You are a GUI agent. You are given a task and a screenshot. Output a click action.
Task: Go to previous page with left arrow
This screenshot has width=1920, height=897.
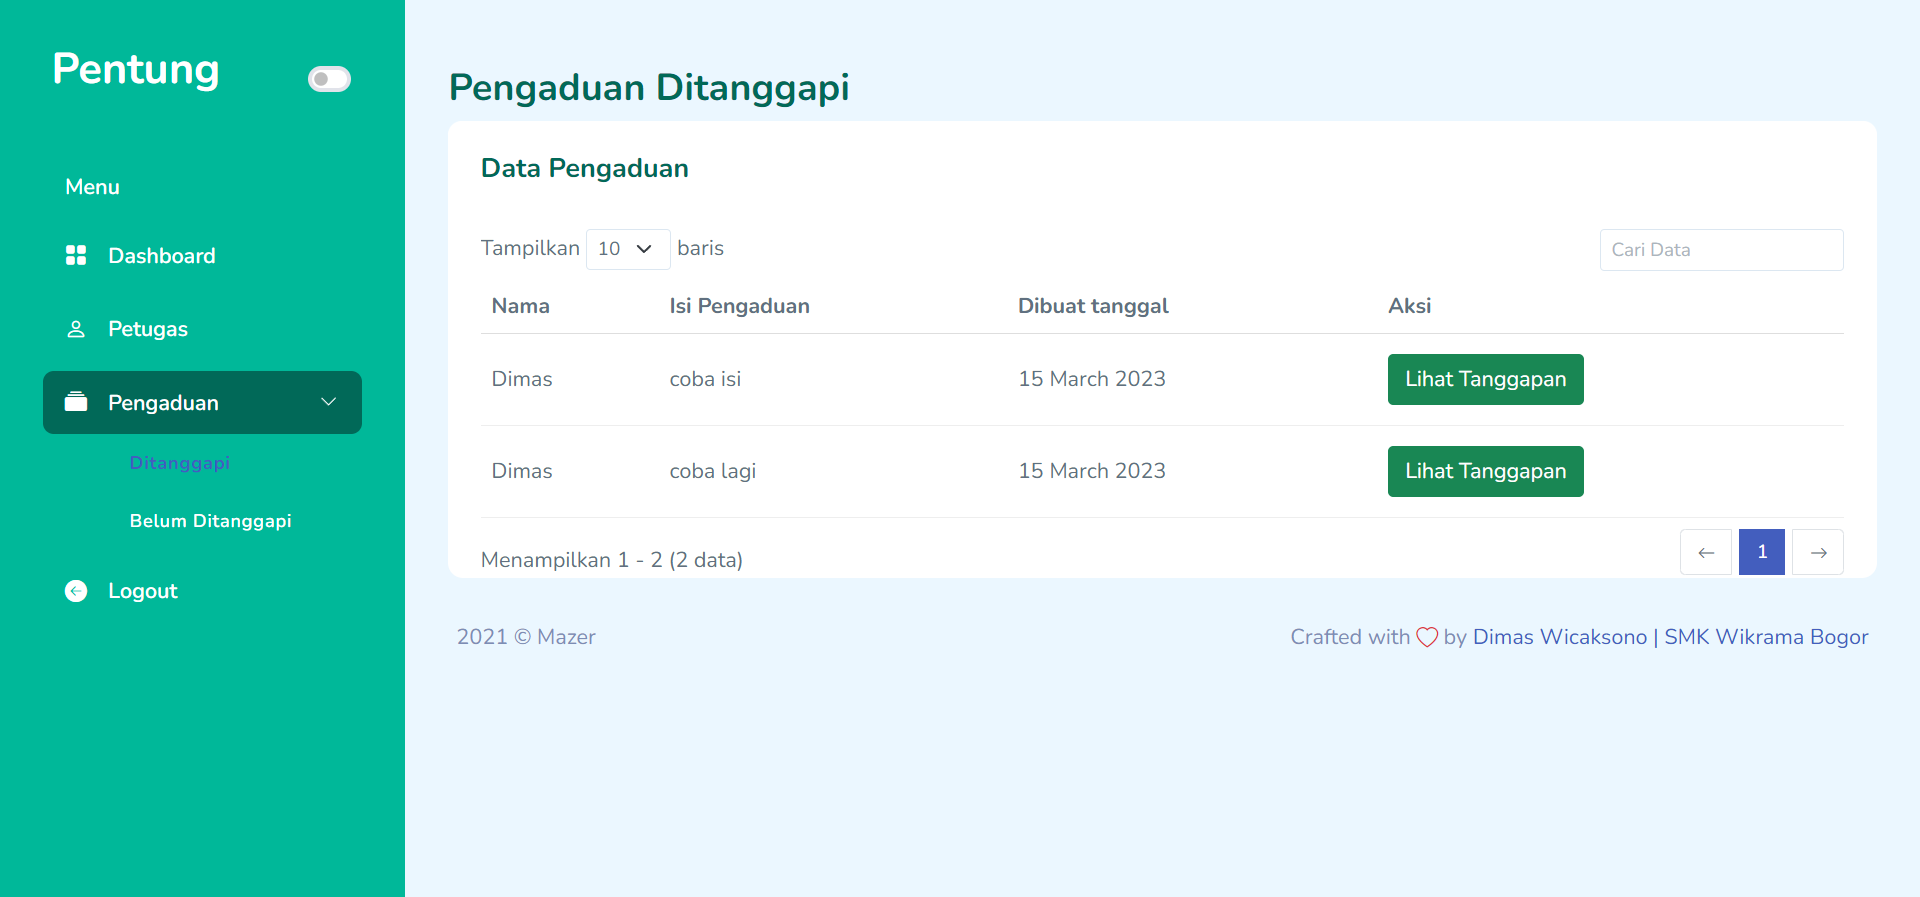1706,552
